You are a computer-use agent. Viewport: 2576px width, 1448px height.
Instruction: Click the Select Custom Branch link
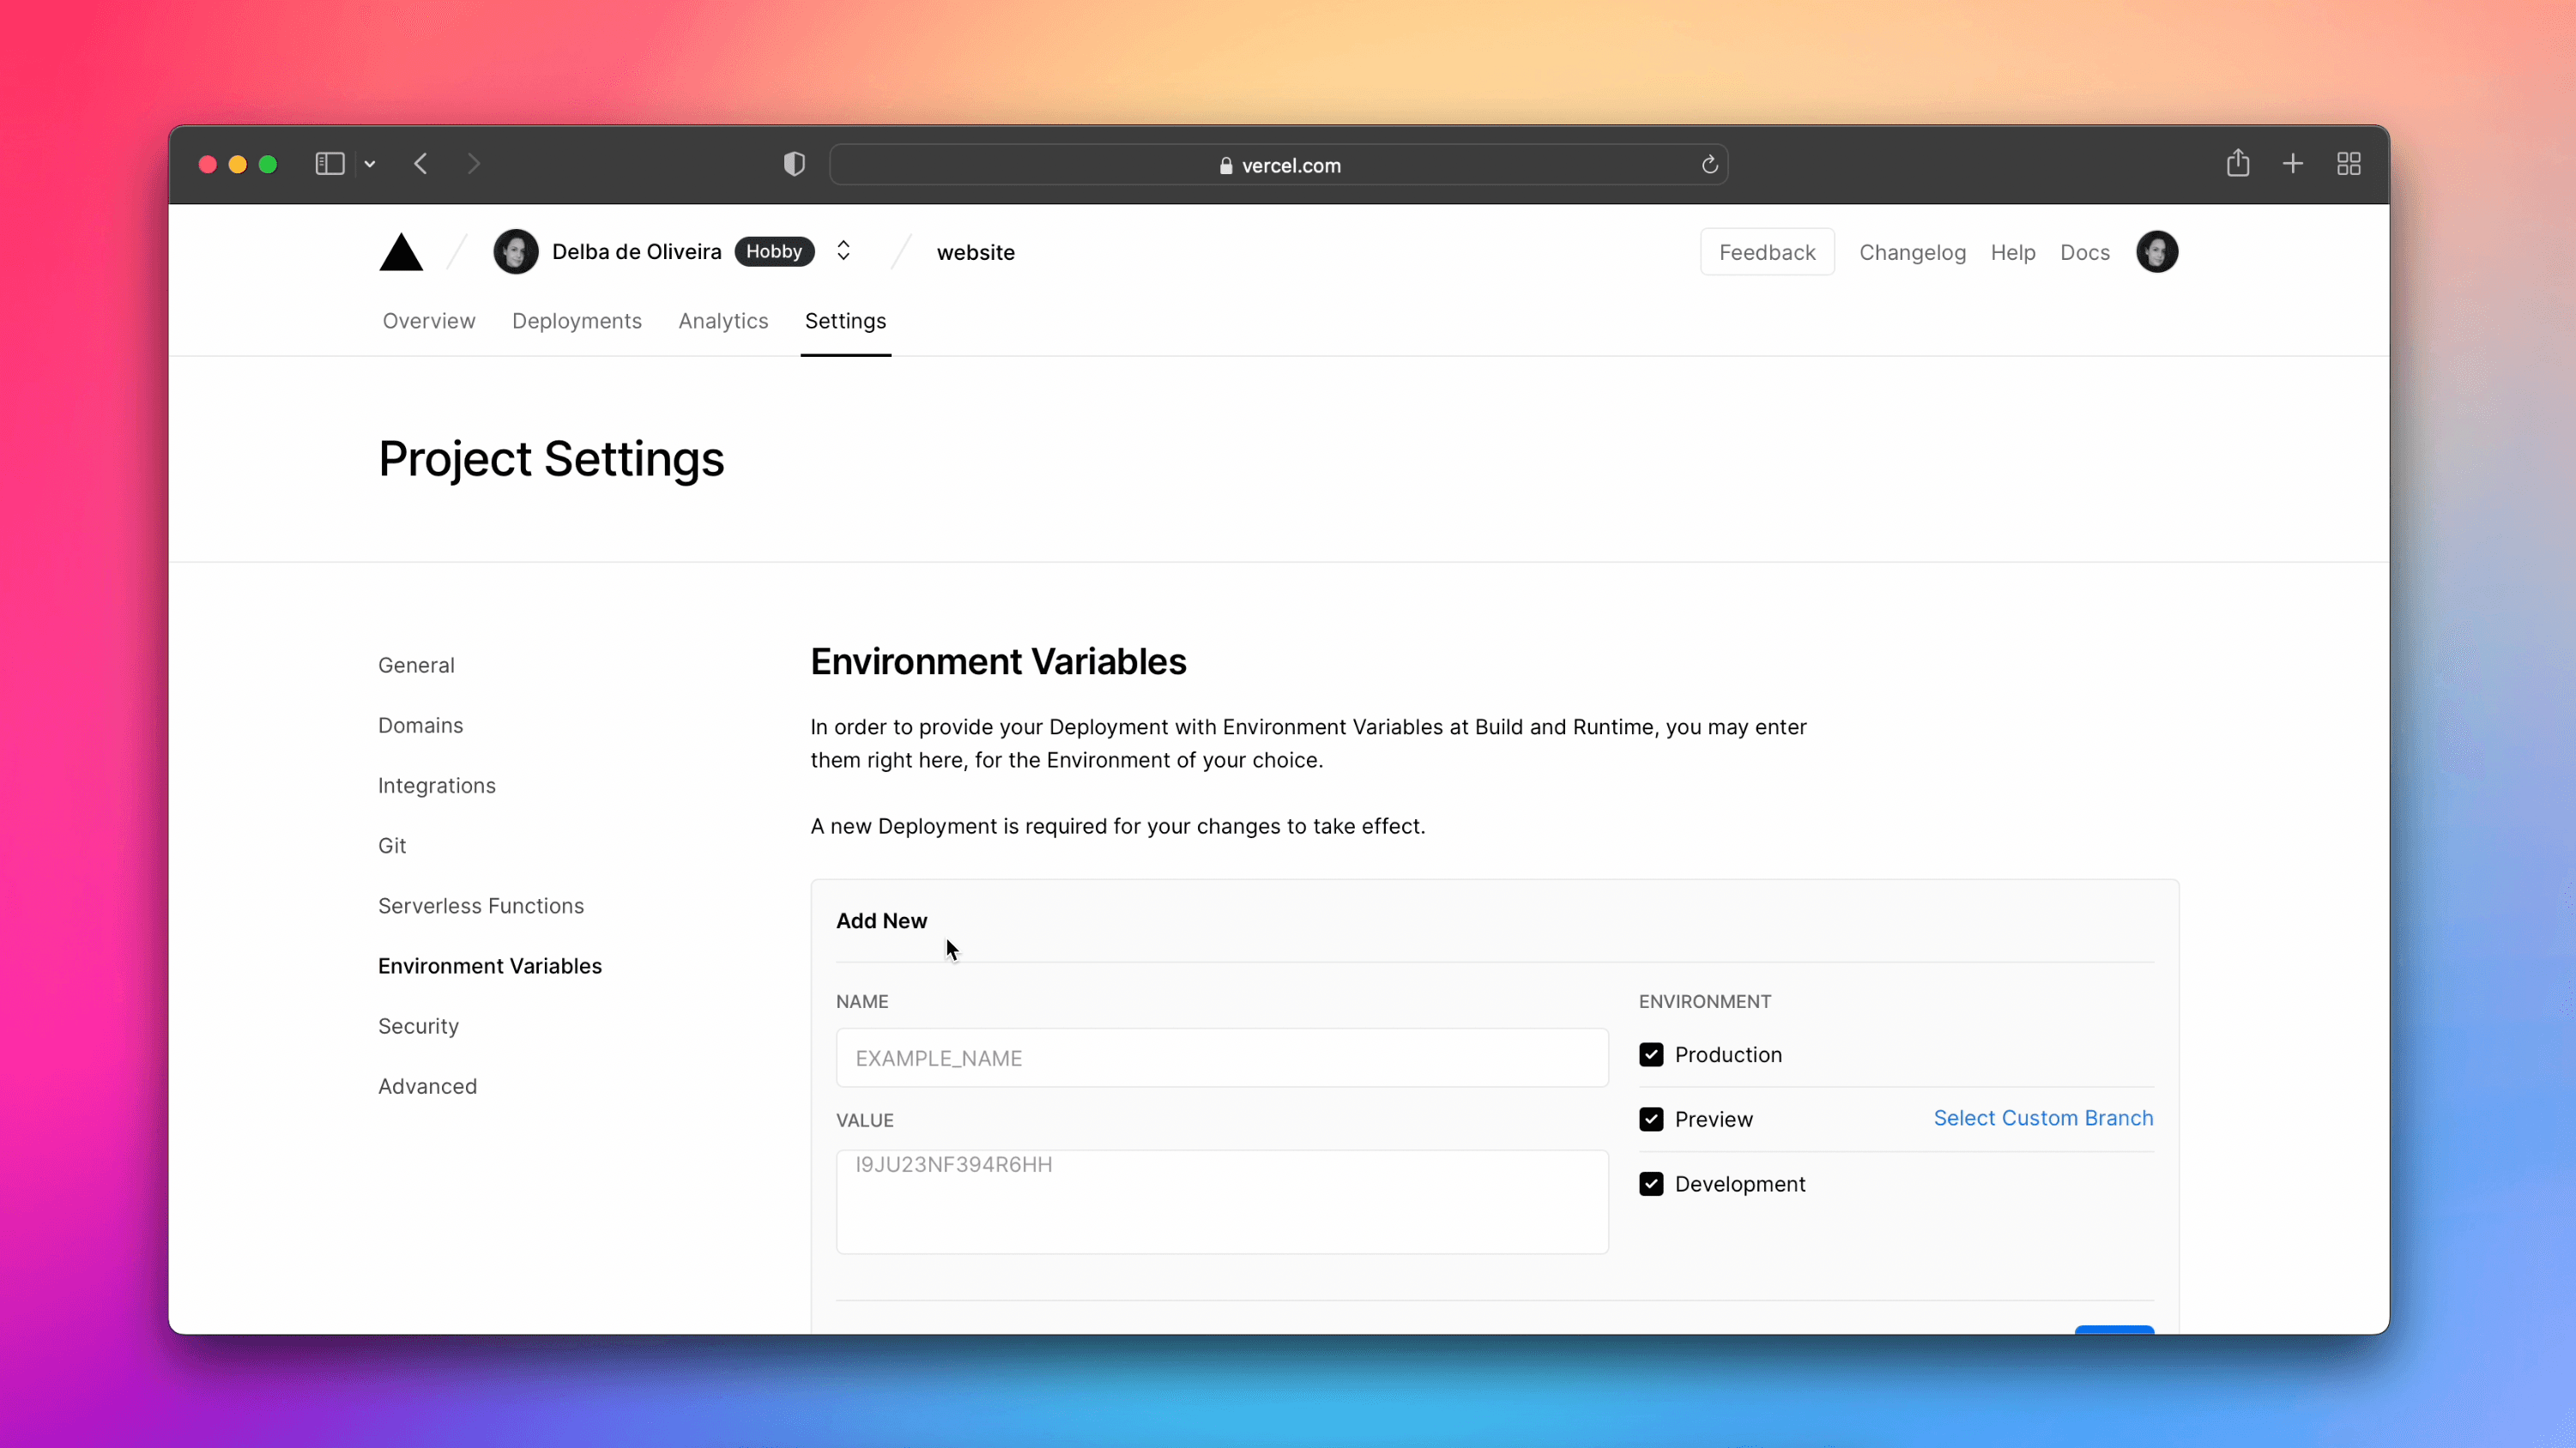pyautogui.click(x=2043, y=1118)
